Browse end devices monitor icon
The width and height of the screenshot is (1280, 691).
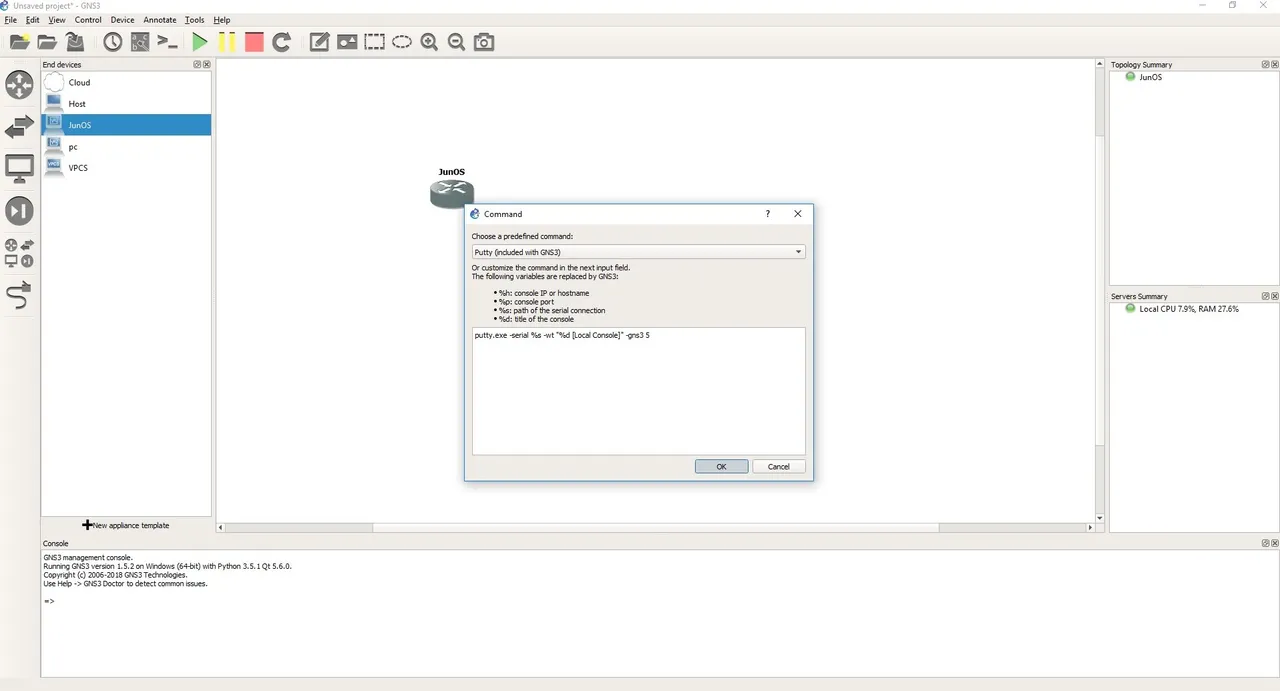point(19,169)
